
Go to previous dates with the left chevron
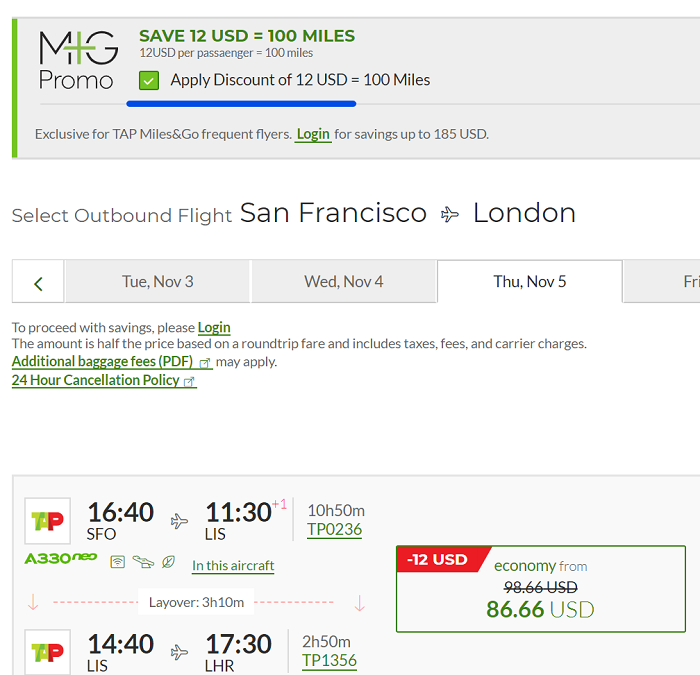point(38,283)
